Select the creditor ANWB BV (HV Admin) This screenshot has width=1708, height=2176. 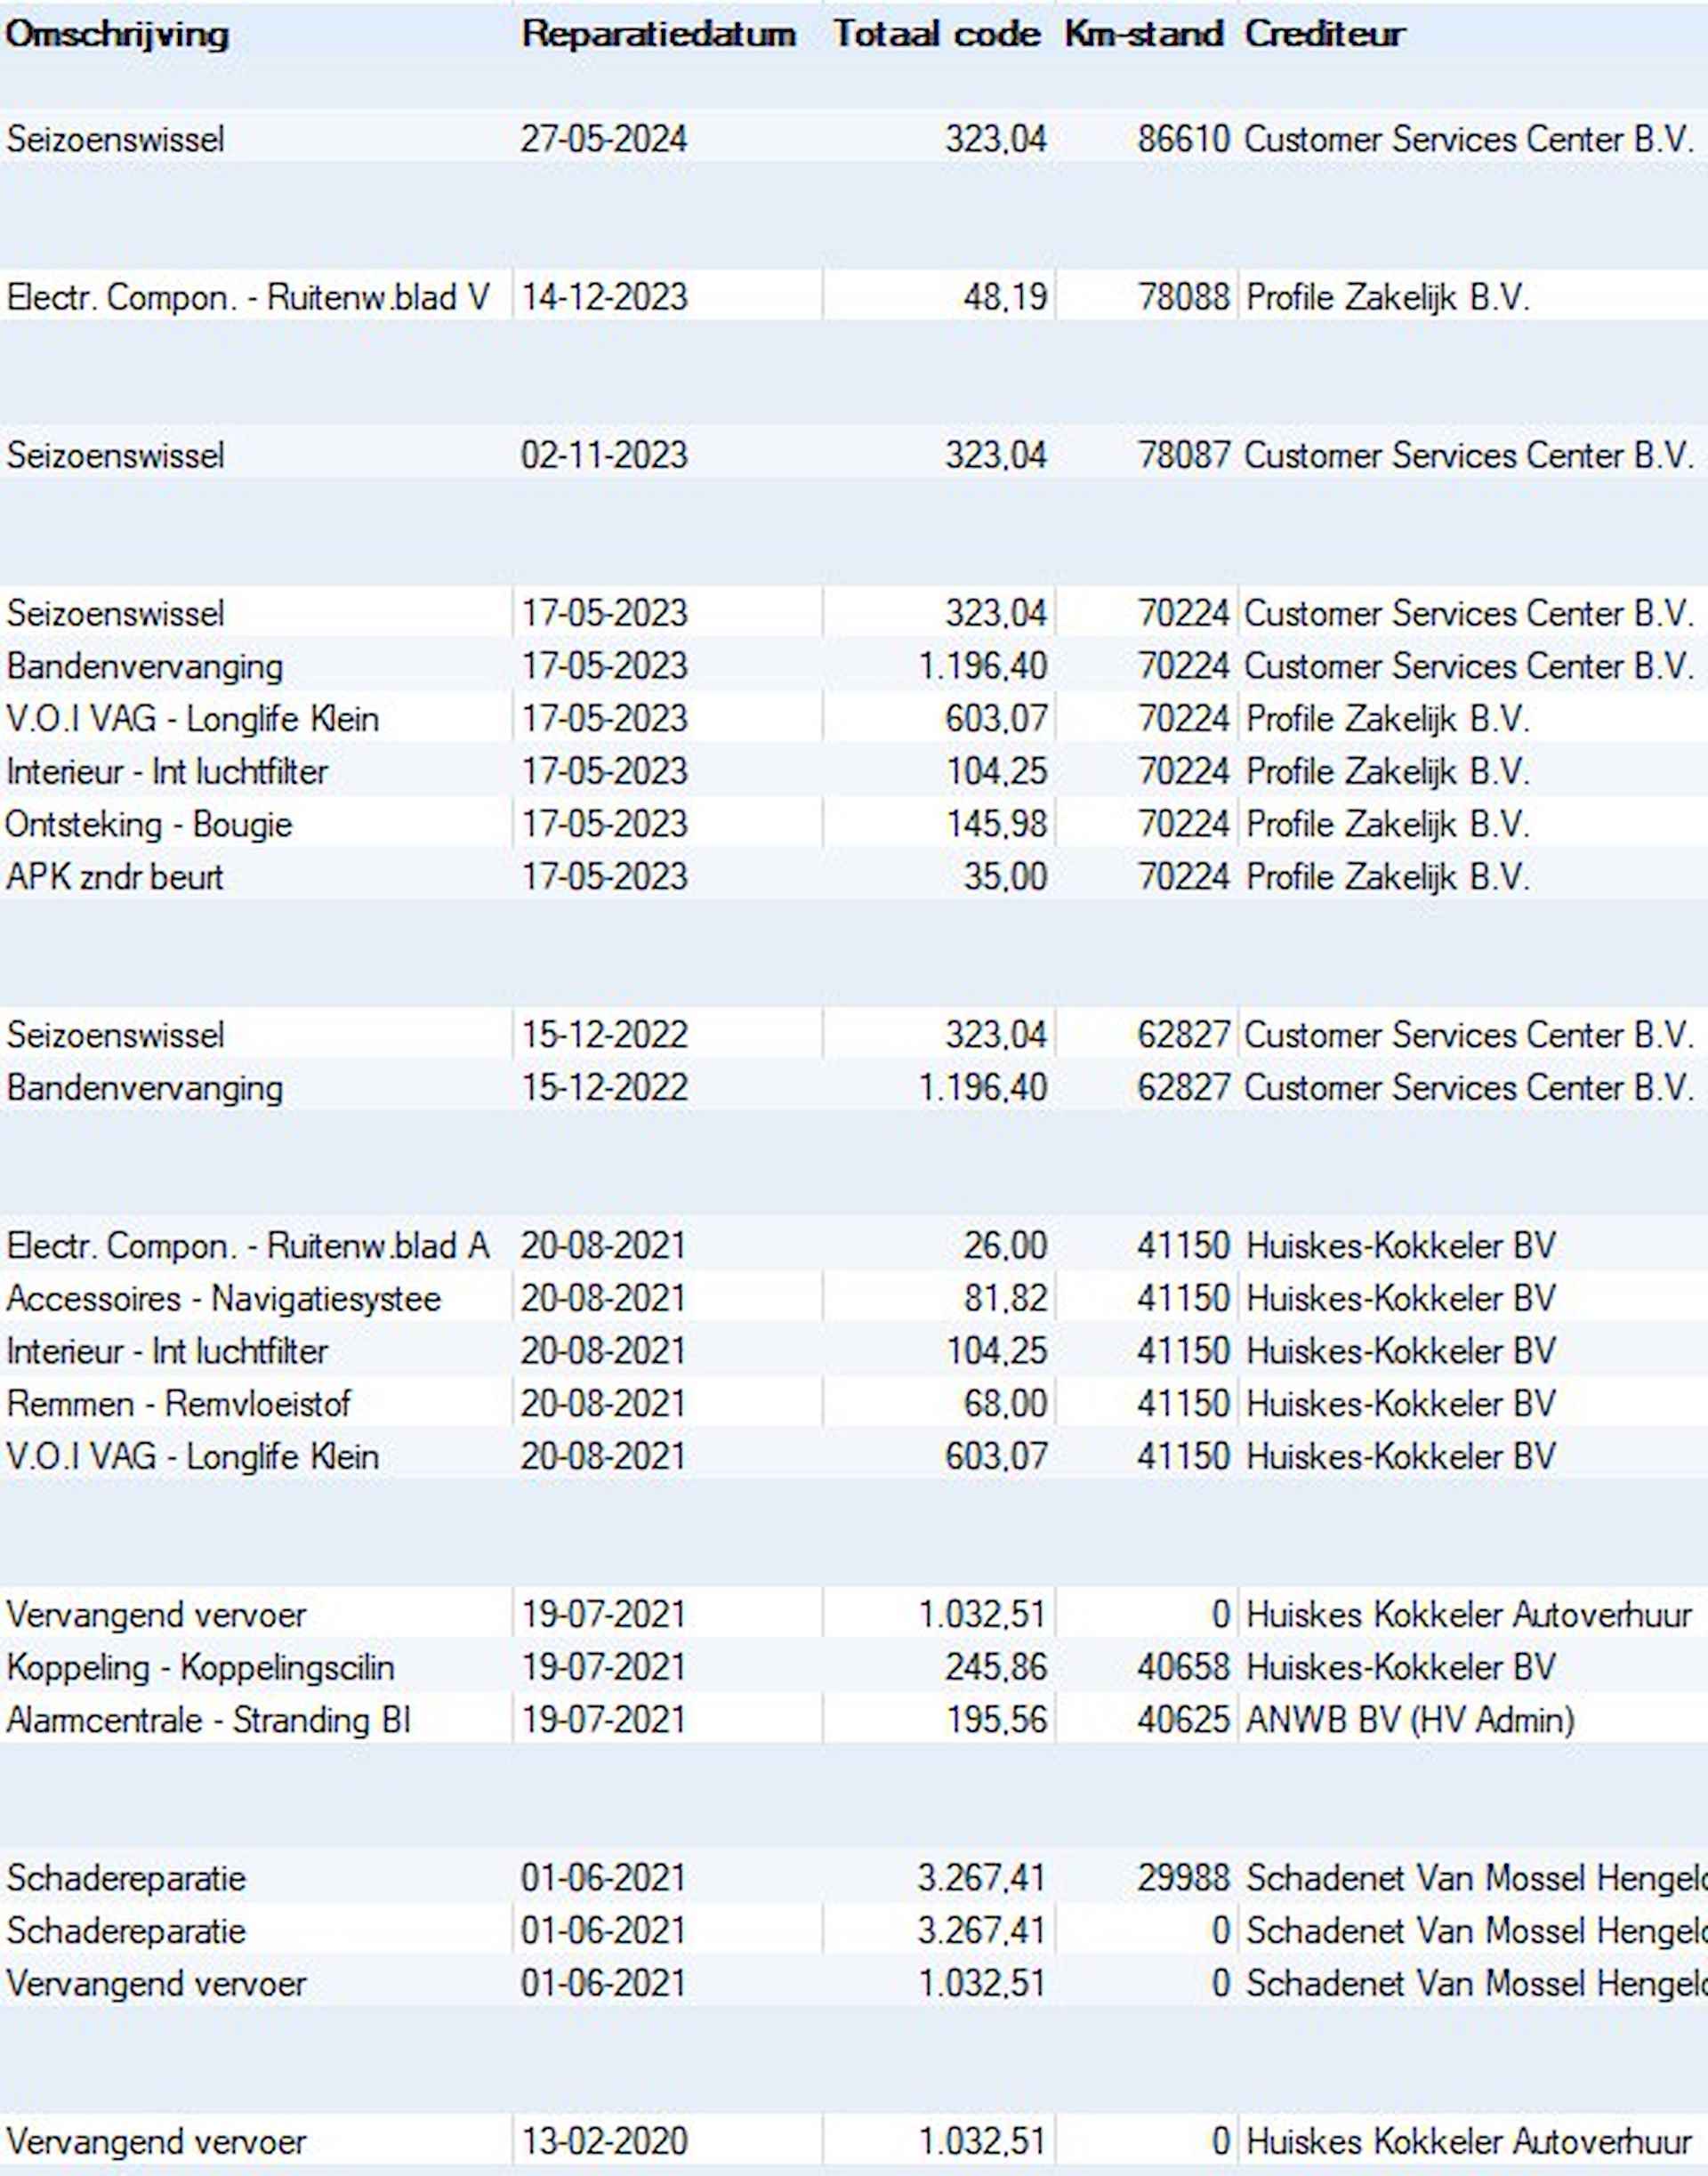pos(1410,1721)
